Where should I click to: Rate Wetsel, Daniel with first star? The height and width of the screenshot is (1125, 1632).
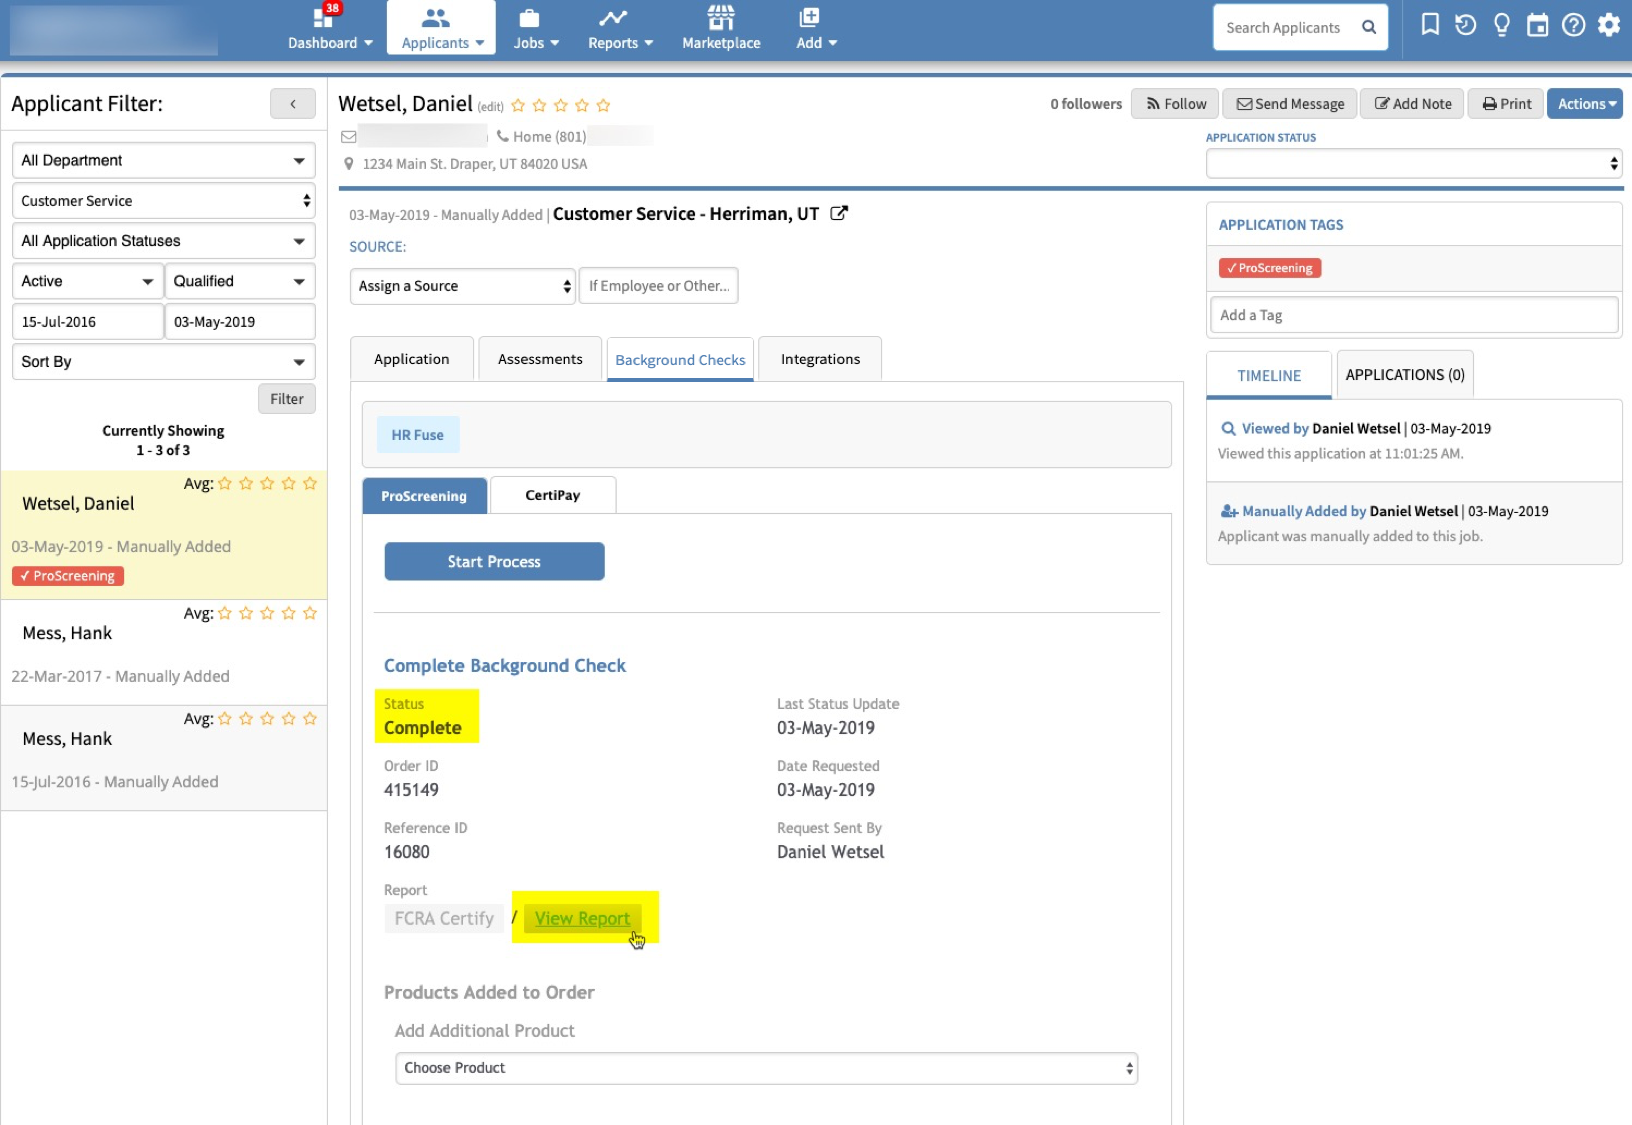(518, 106)
